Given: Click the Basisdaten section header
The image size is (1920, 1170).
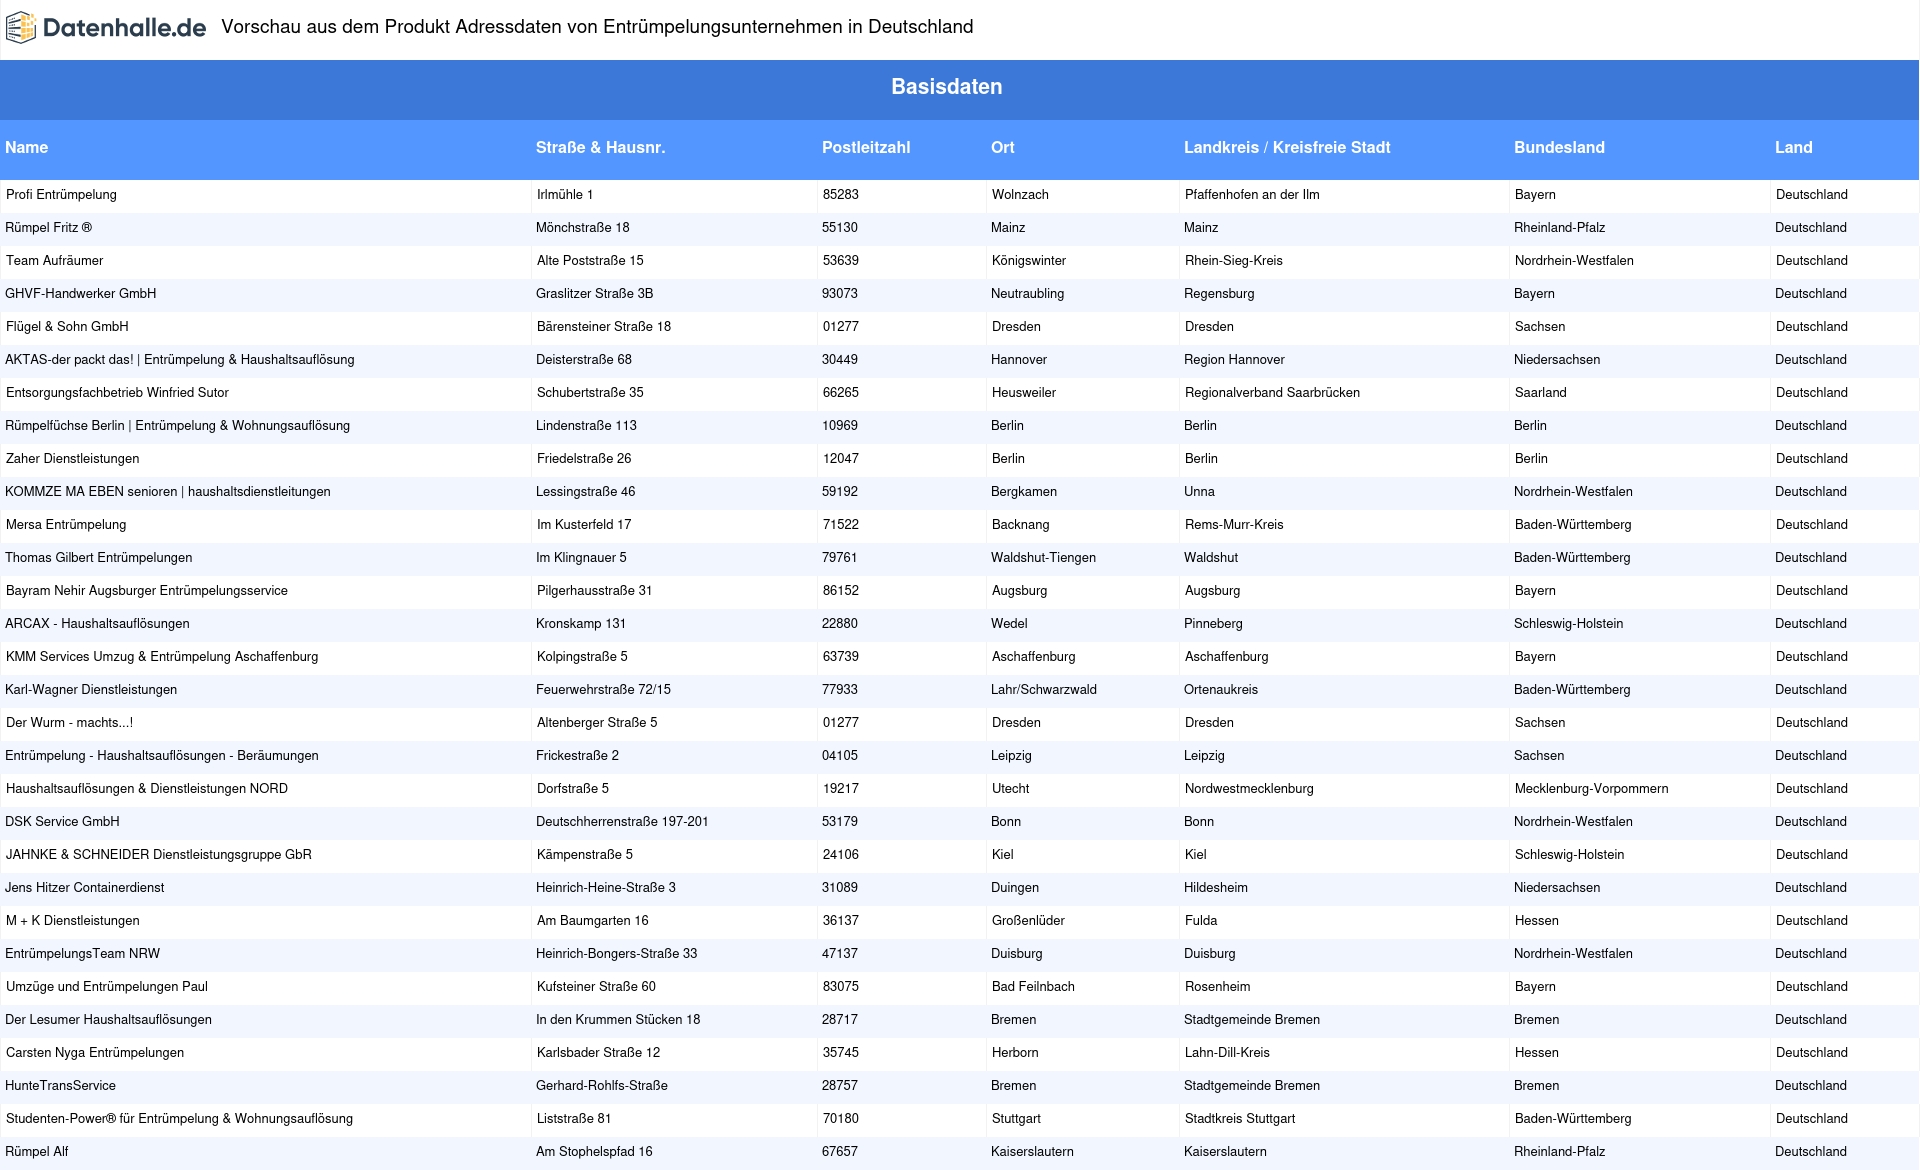Looking at the screenshot, I should click(947, 87).
